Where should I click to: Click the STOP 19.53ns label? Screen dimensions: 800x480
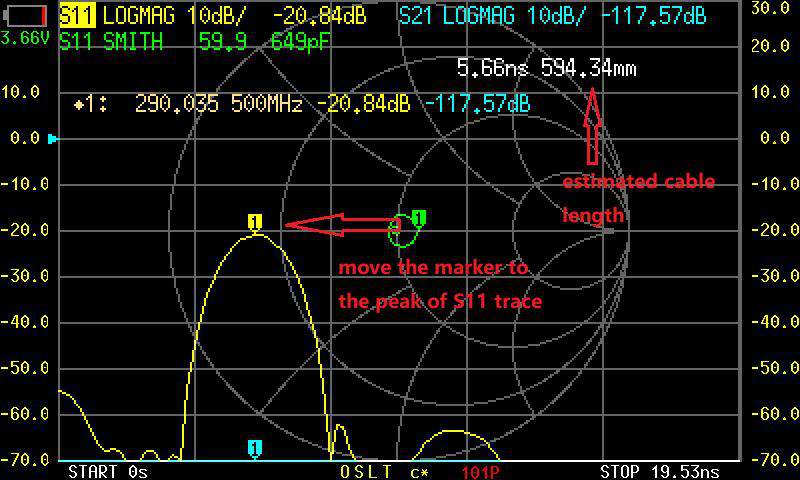coord(660,472)
